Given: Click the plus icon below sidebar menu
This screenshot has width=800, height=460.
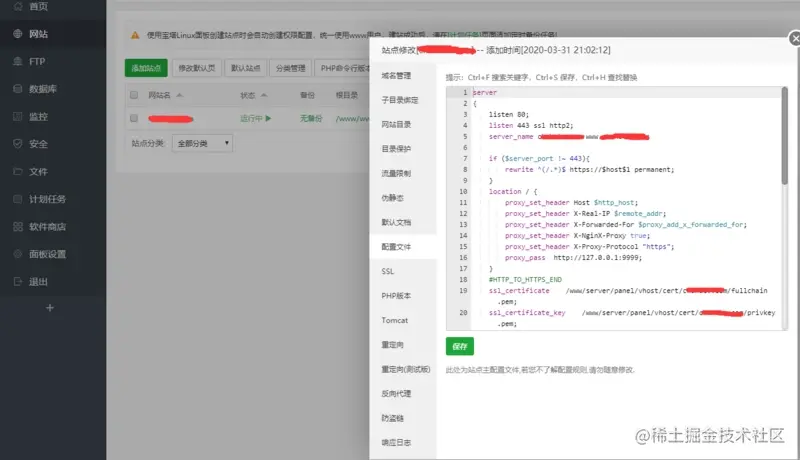Looking at the screenshot, I should (x=50, y=308).
